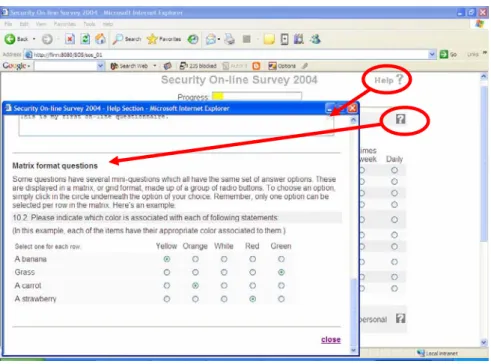This screenshot has height=364, width=491.
Task: Click the question mark icon below Help
Action: pos(400,119)
